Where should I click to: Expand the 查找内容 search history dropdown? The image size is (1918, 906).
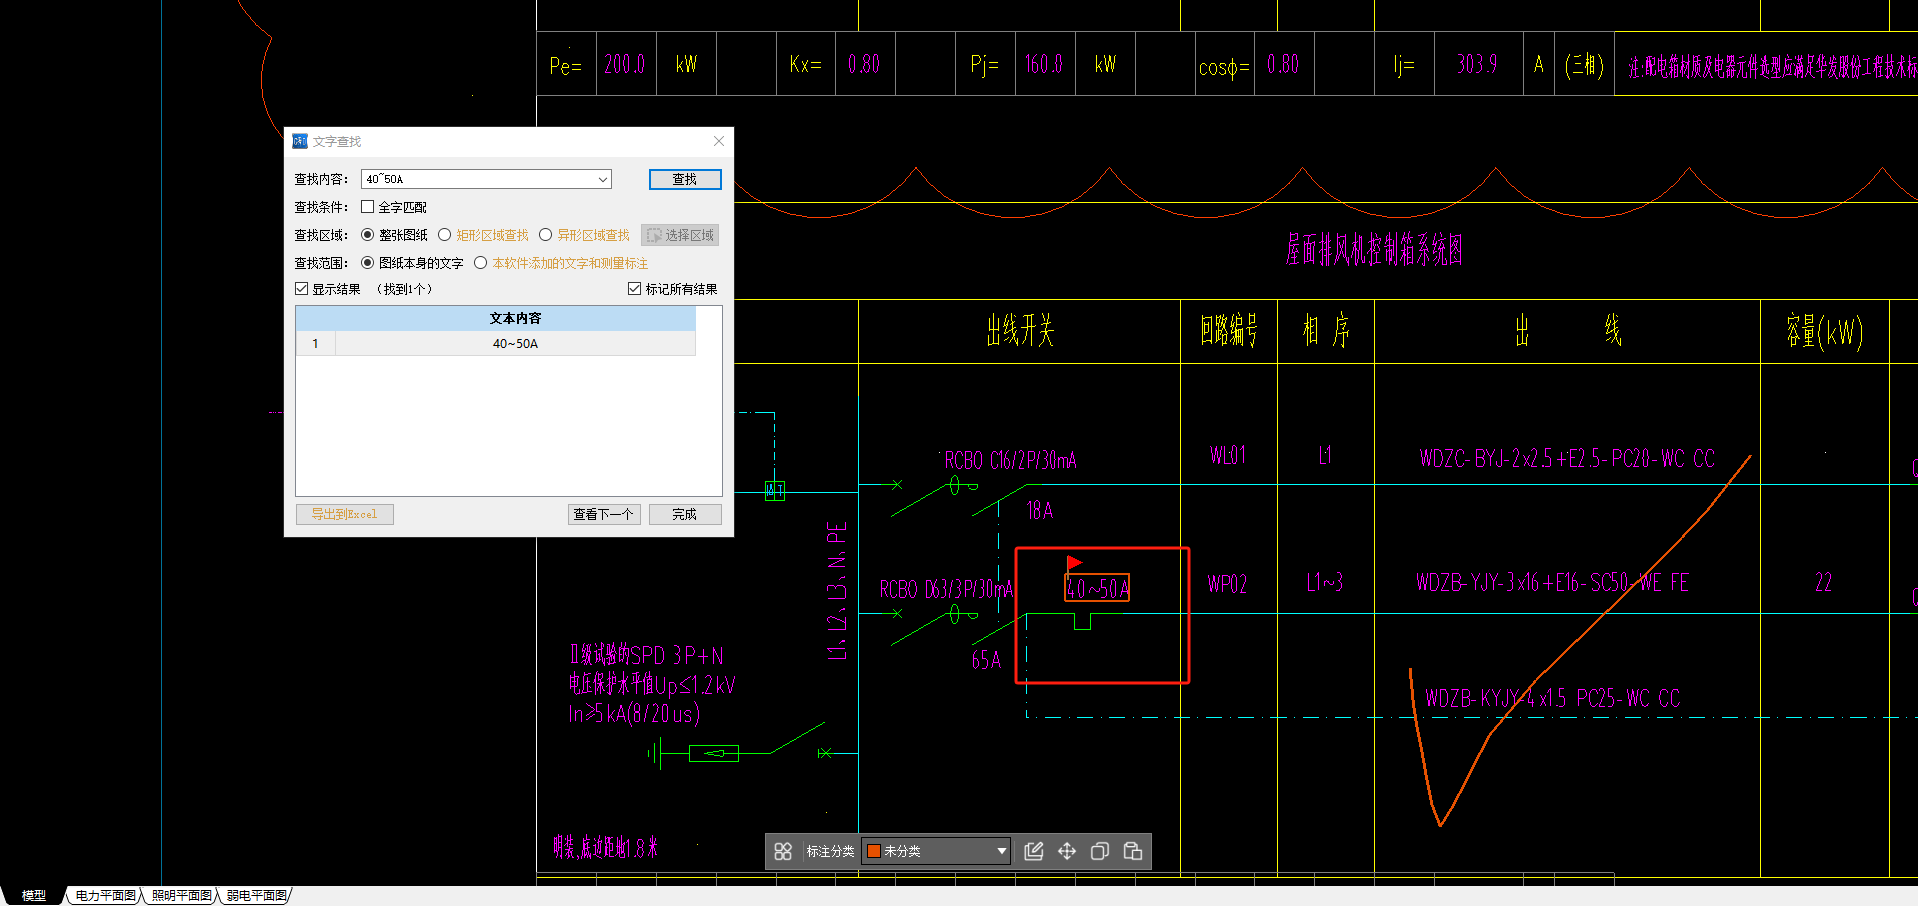pos(603,179)
